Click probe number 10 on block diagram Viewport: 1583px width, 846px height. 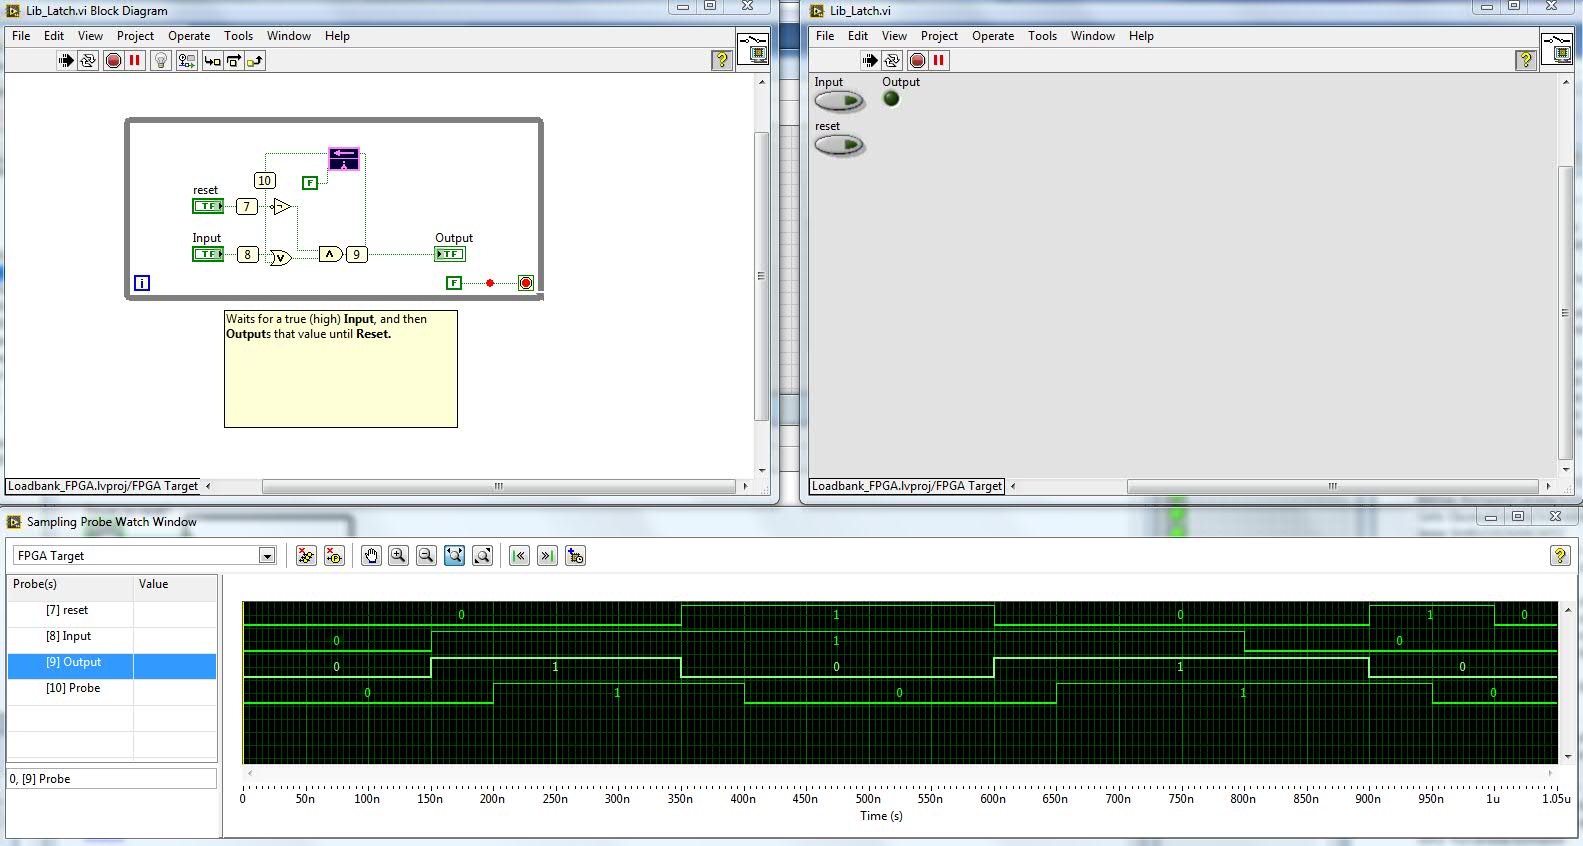click(264, 180)
